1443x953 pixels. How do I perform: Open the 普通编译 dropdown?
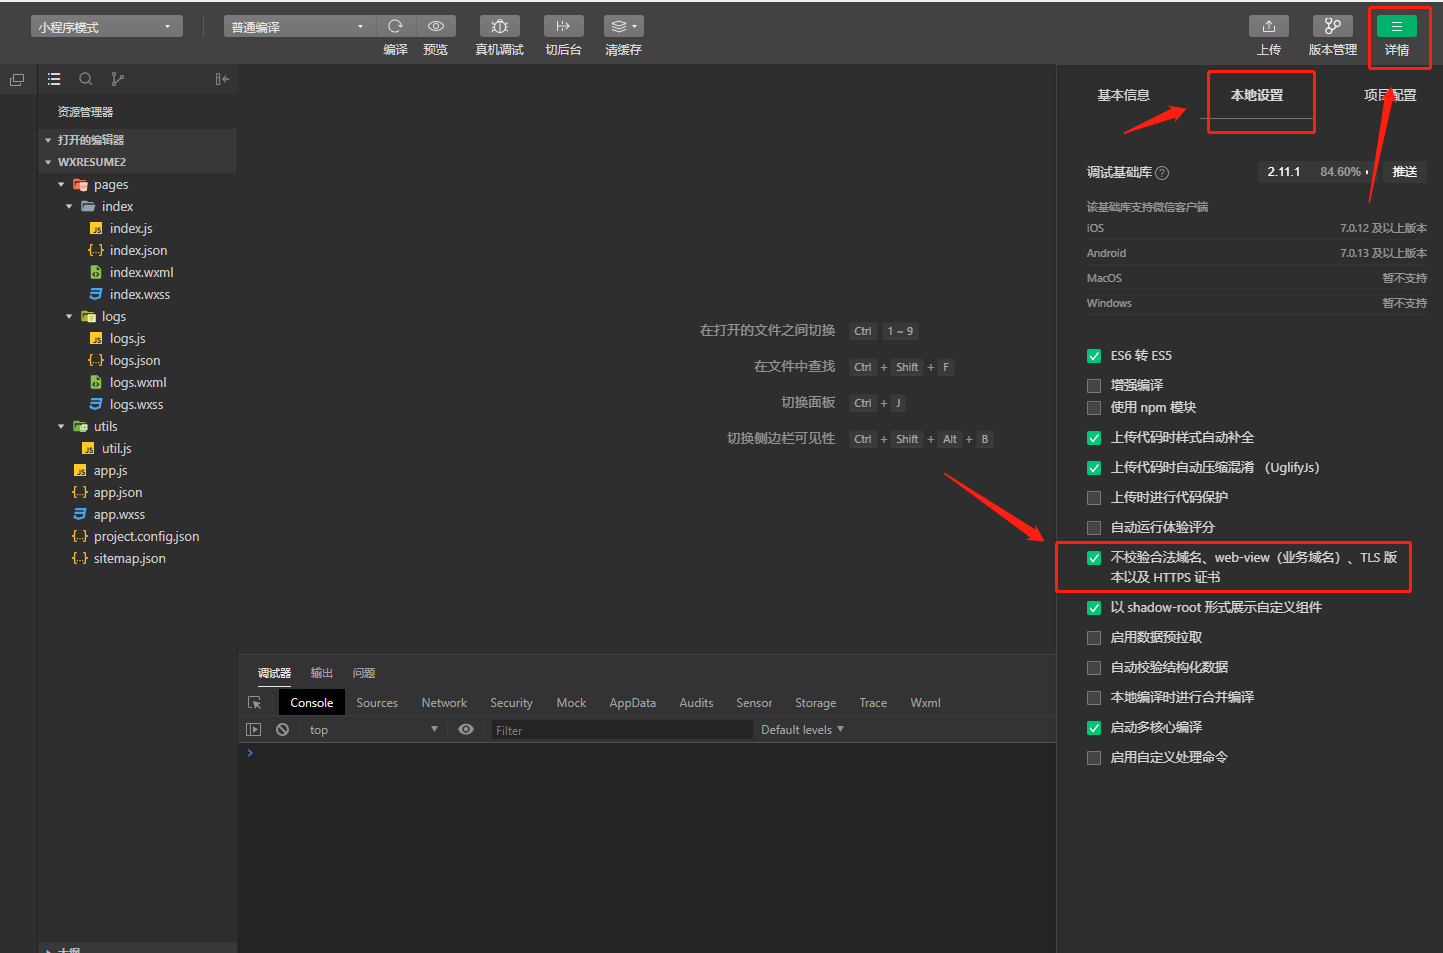tap(300, 27)
